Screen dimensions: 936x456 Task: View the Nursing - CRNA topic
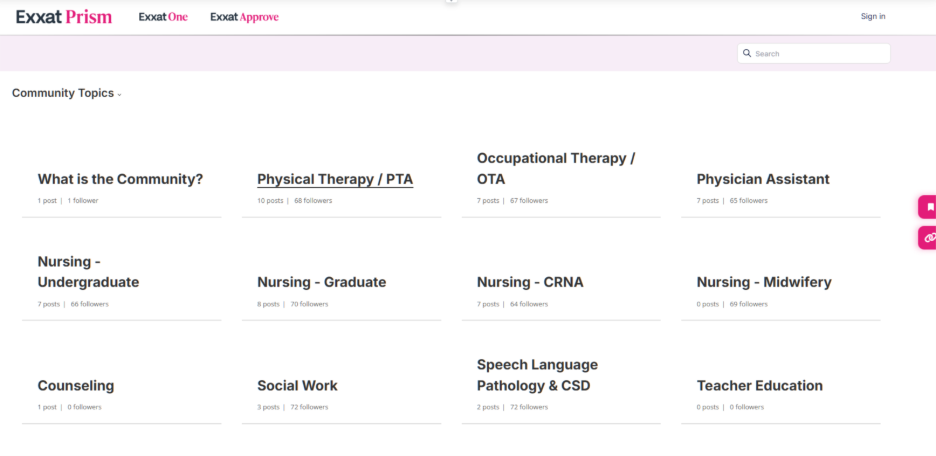pos(530,282)
